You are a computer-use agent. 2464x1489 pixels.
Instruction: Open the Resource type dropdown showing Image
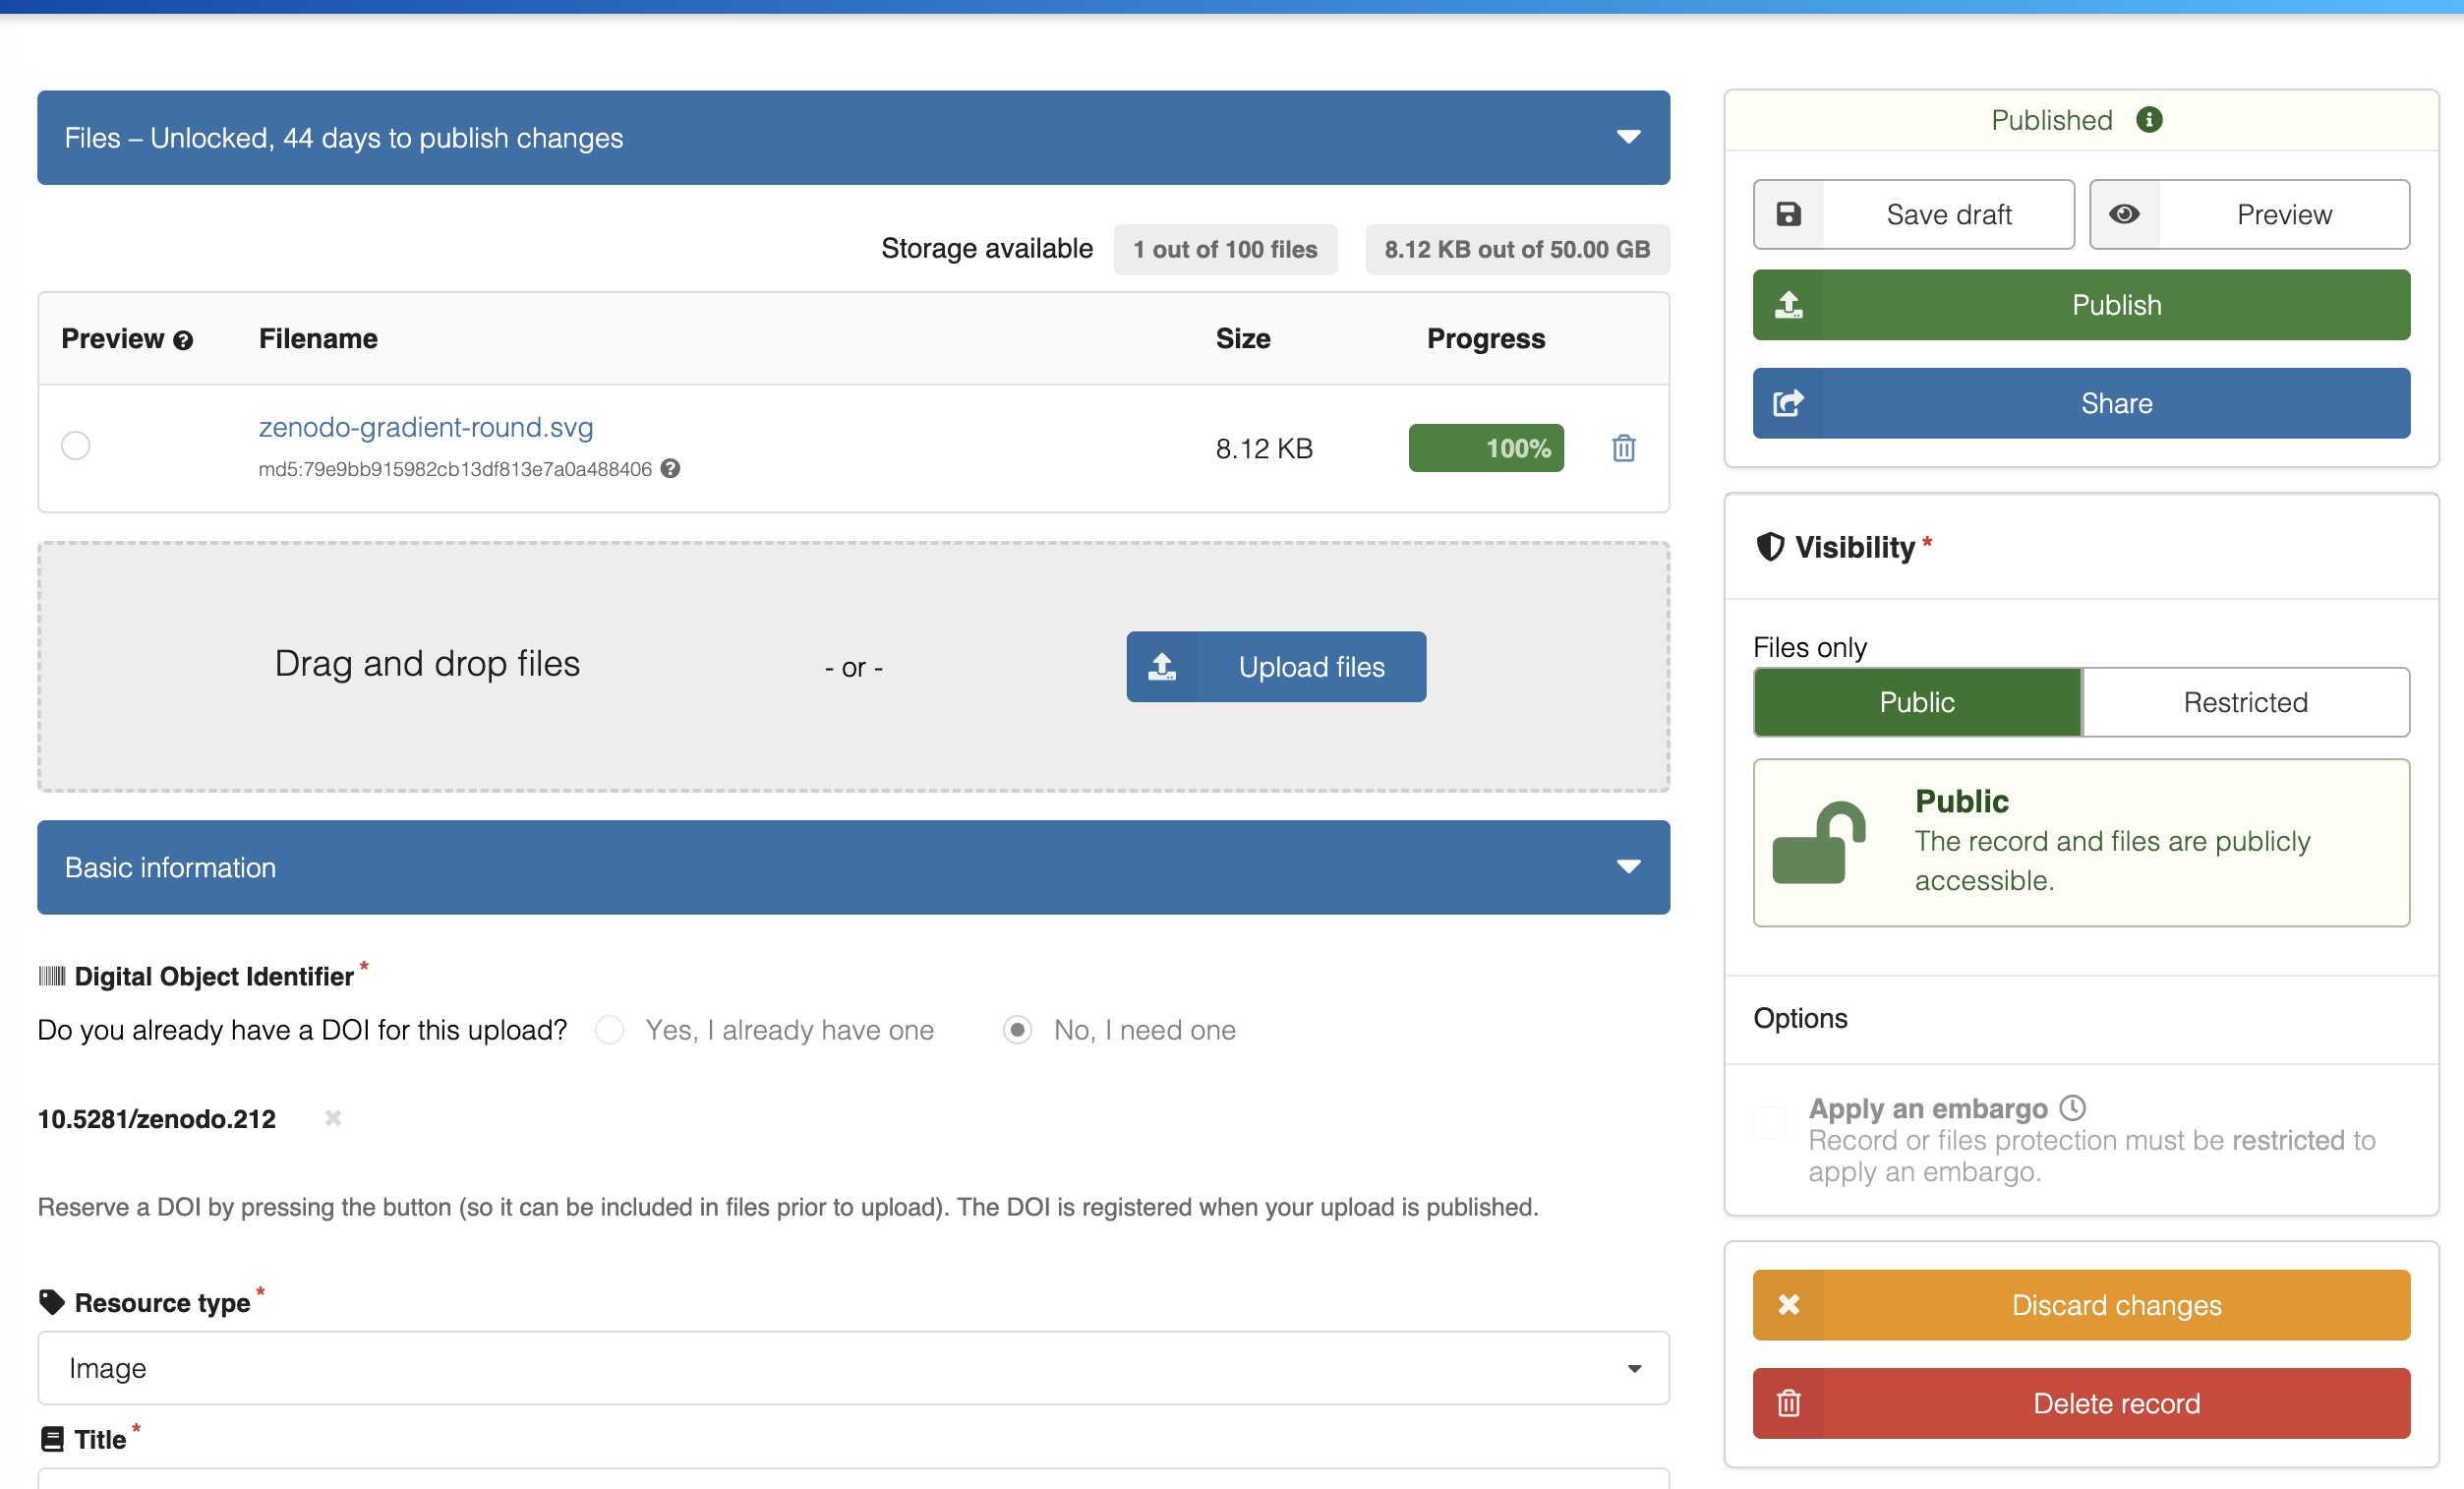[x=852, y=1367]
